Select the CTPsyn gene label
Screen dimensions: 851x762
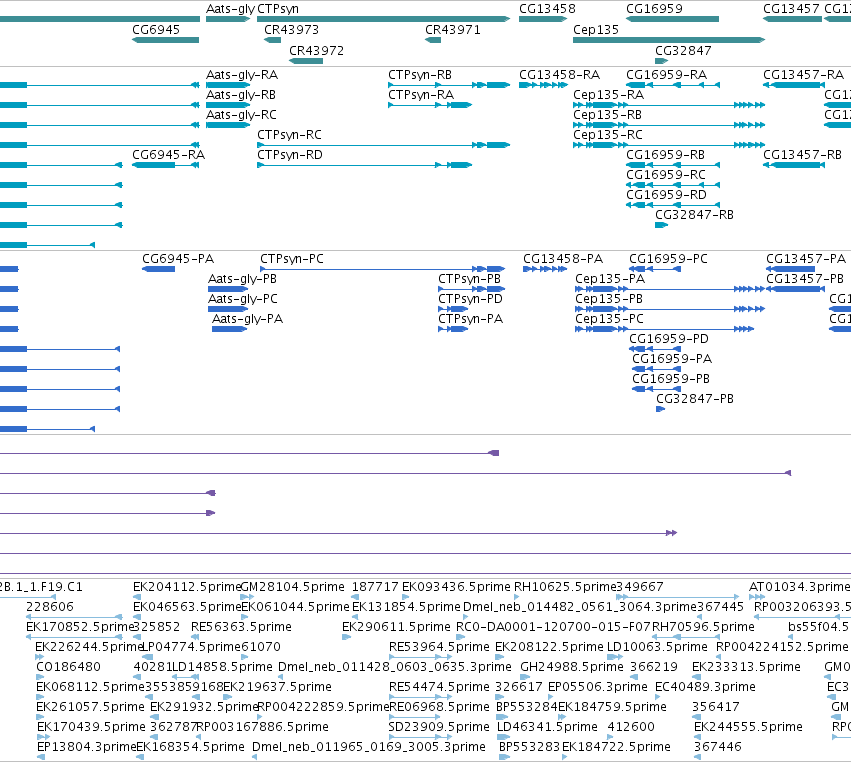[278, 9]
